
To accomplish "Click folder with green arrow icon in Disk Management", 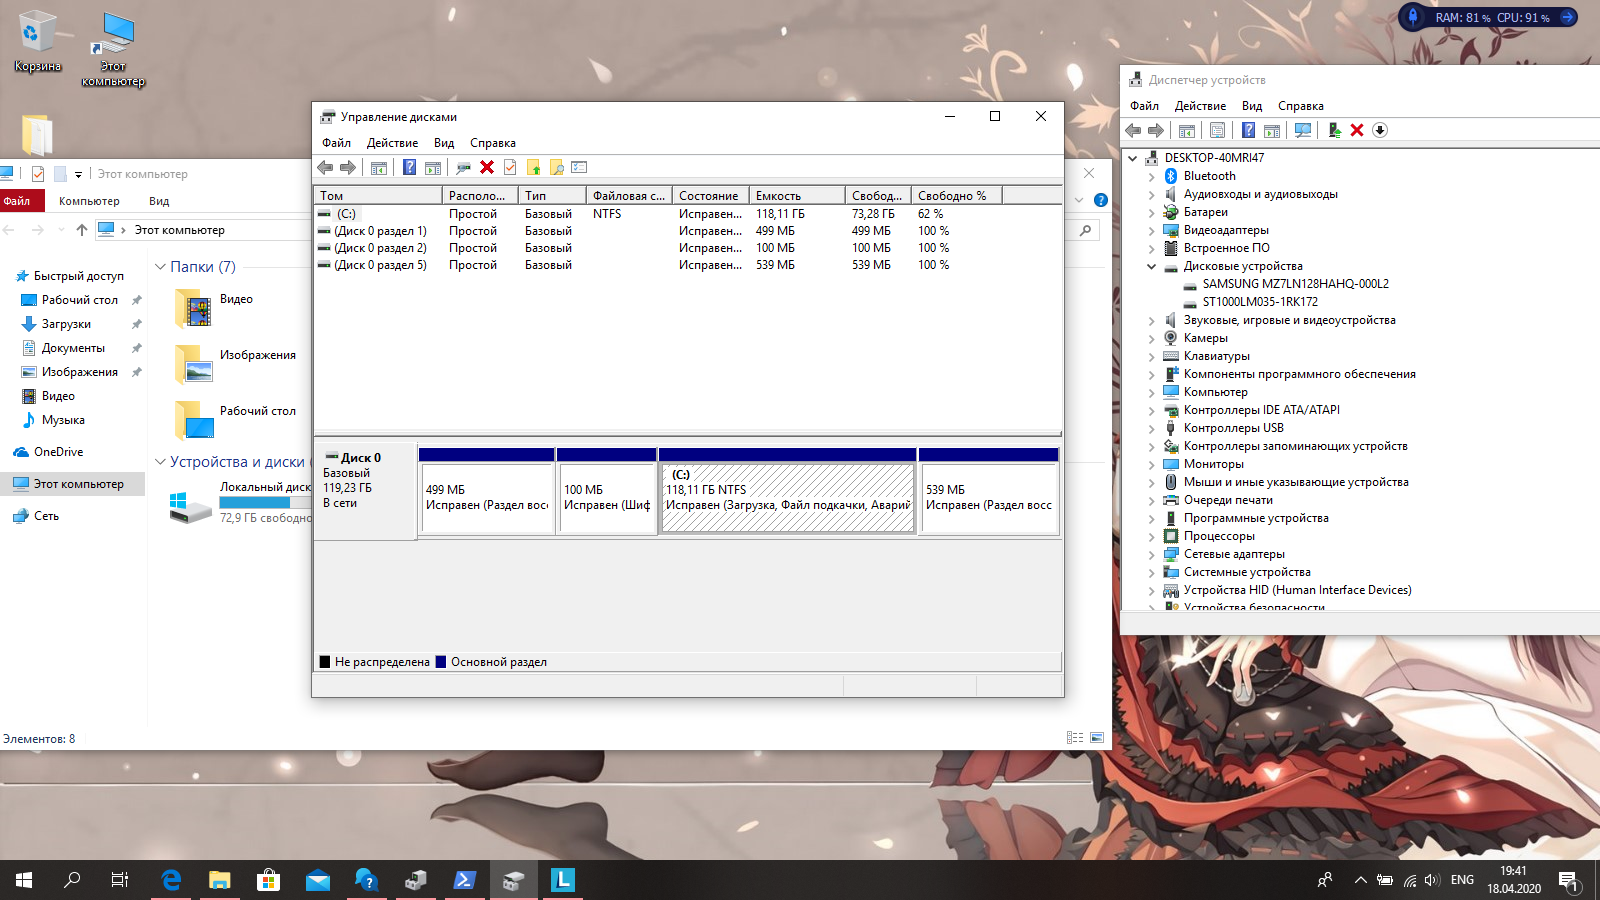I will [x=533, y=167].
